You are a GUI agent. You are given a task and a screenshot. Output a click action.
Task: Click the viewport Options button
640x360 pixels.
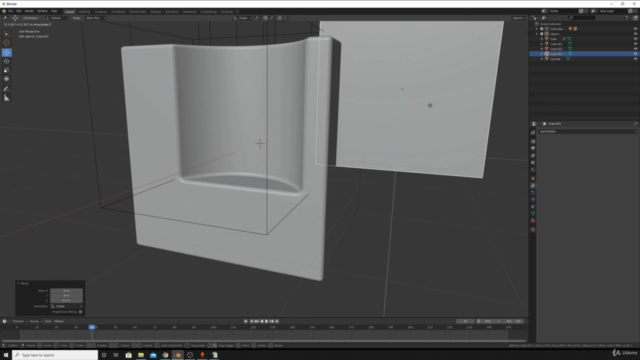point(519,18)
